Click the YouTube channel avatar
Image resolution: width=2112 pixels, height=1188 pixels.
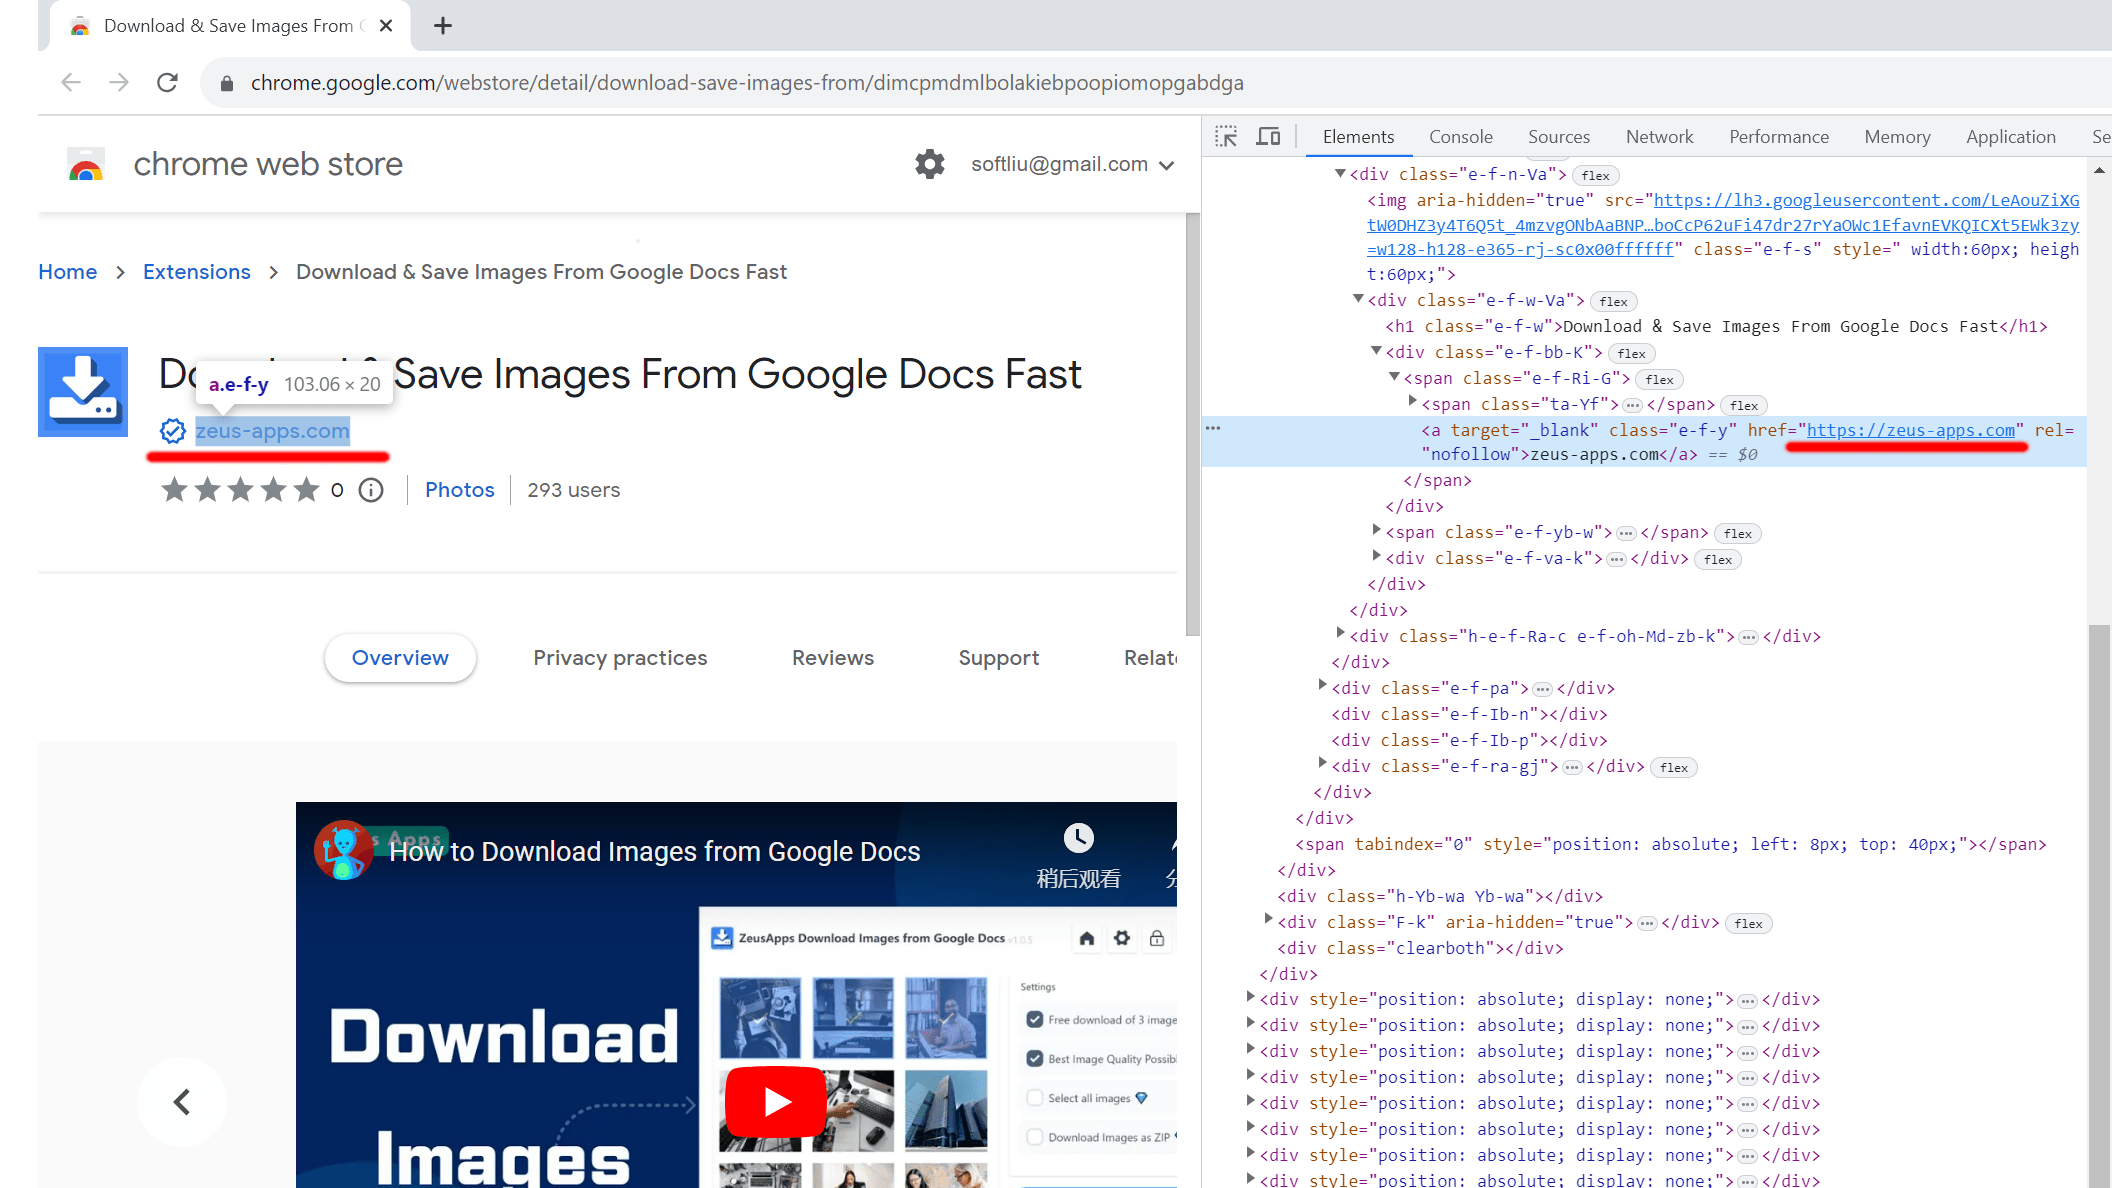coord(344,851)
